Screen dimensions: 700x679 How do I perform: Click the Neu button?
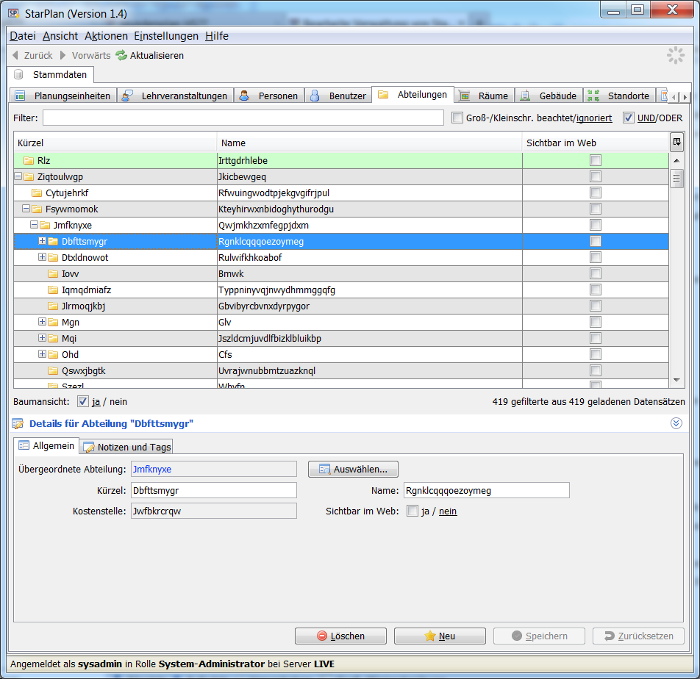point(440,636)
